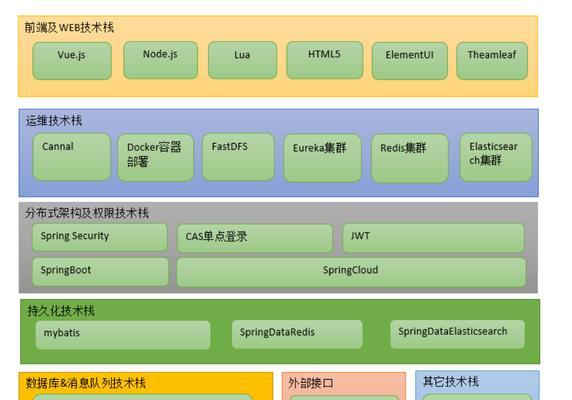This screenshot has height=400, width=572.
Task: Click the ElementUI box
Action: click(x=410, y=61)
